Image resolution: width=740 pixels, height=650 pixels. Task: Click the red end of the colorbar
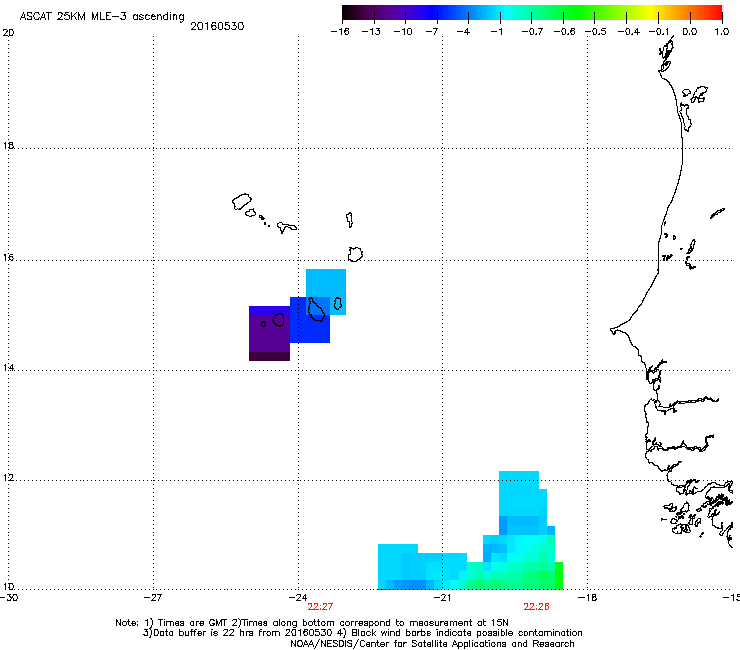click(716, 13)
